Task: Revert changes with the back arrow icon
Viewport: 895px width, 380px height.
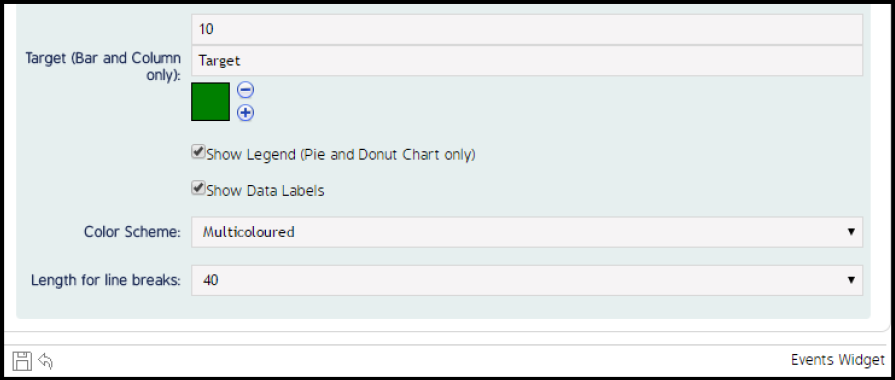Action: pos(46,361)
